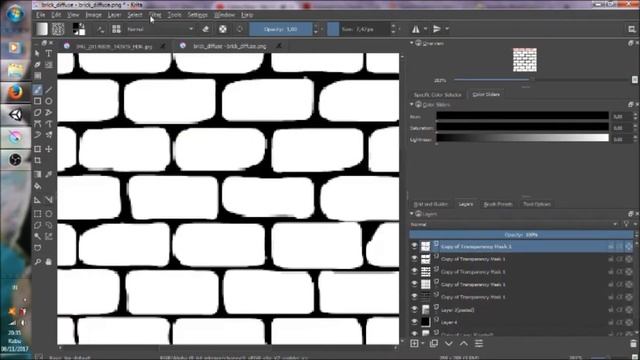Screen dimensions: 640x360
Task: Select the Rectangle shape tool
Action: 38,101
